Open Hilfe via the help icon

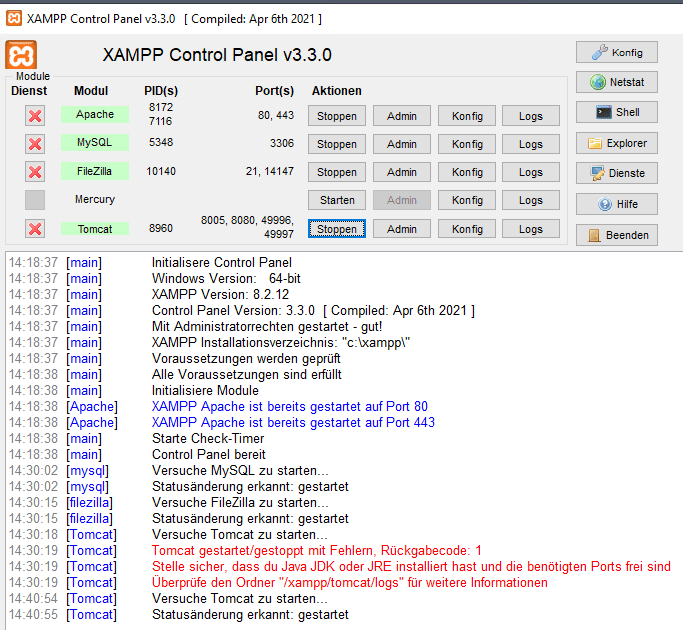617,204
